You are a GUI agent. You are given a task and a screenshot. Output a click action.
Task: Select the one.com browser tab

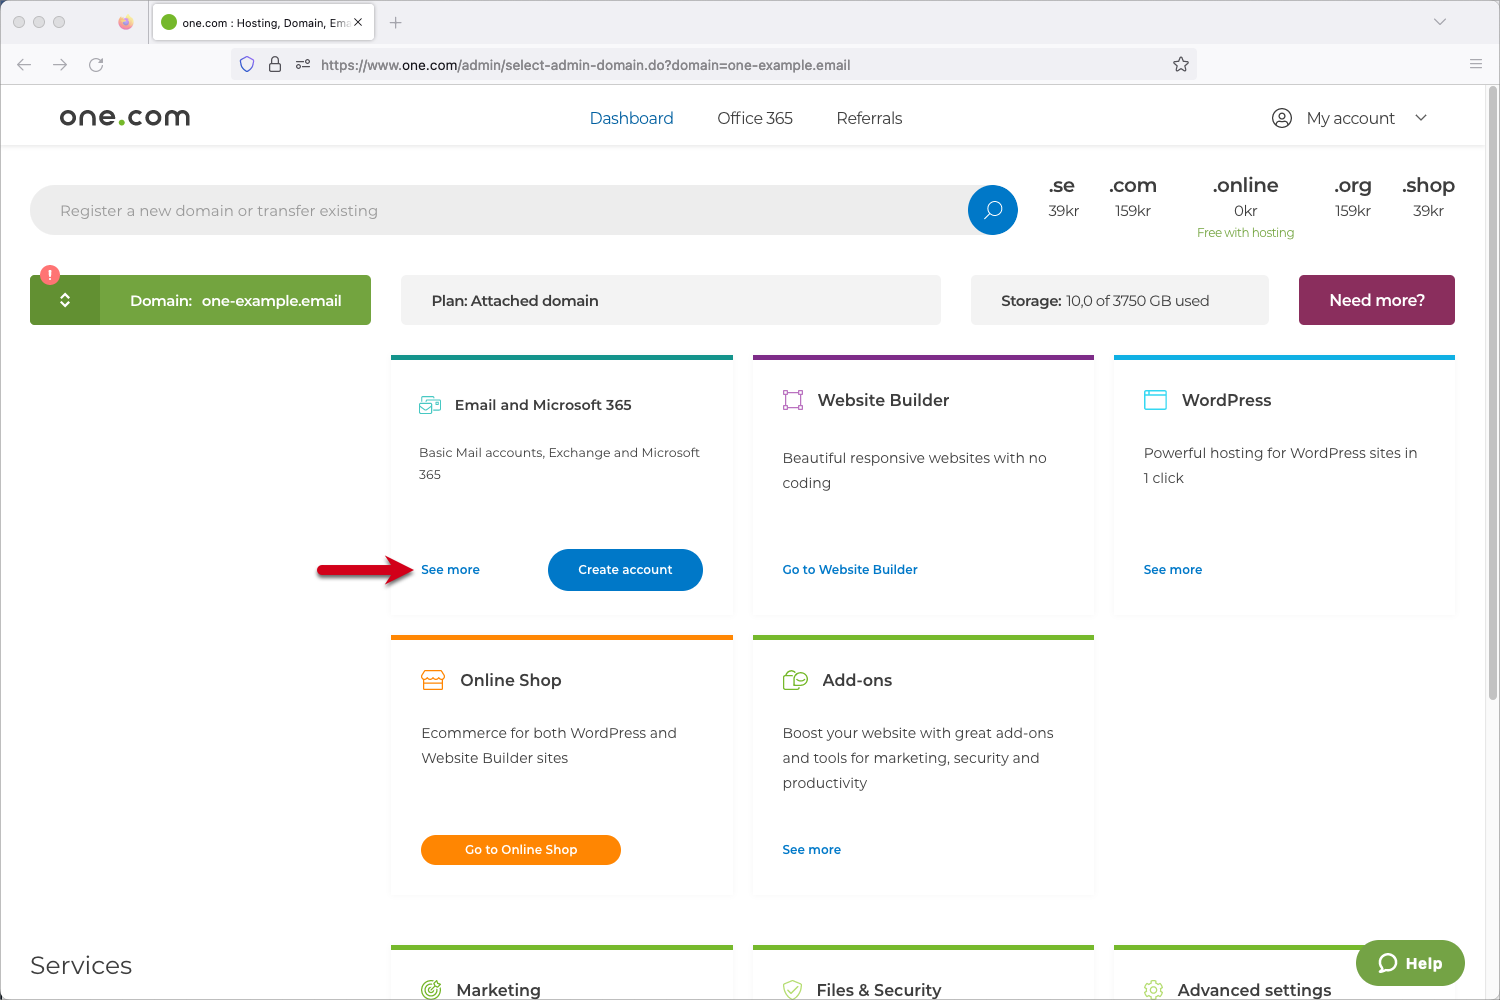(263, 22)
